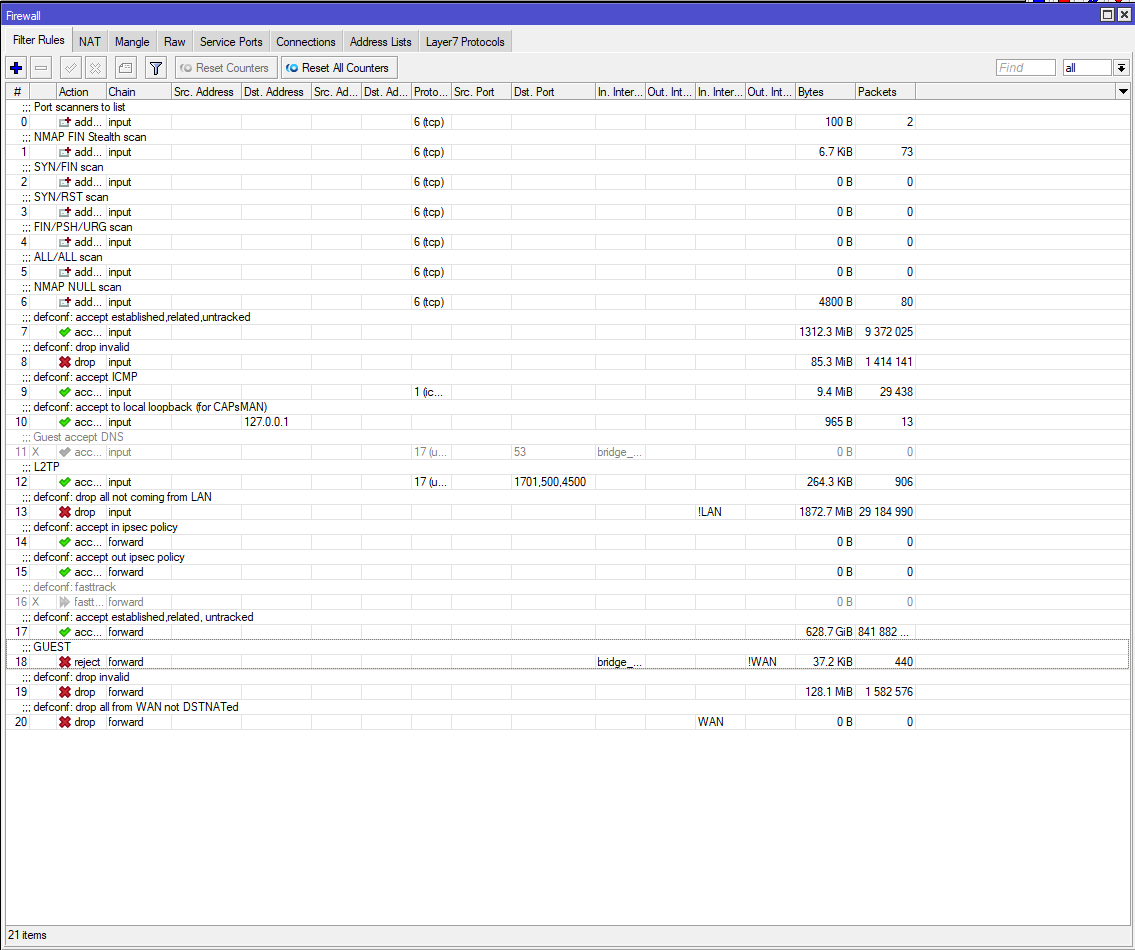Click the !LAN interface list cell
Viewport: 1135px width, 950px height.
pyautogui.click(x=720, y=512)
